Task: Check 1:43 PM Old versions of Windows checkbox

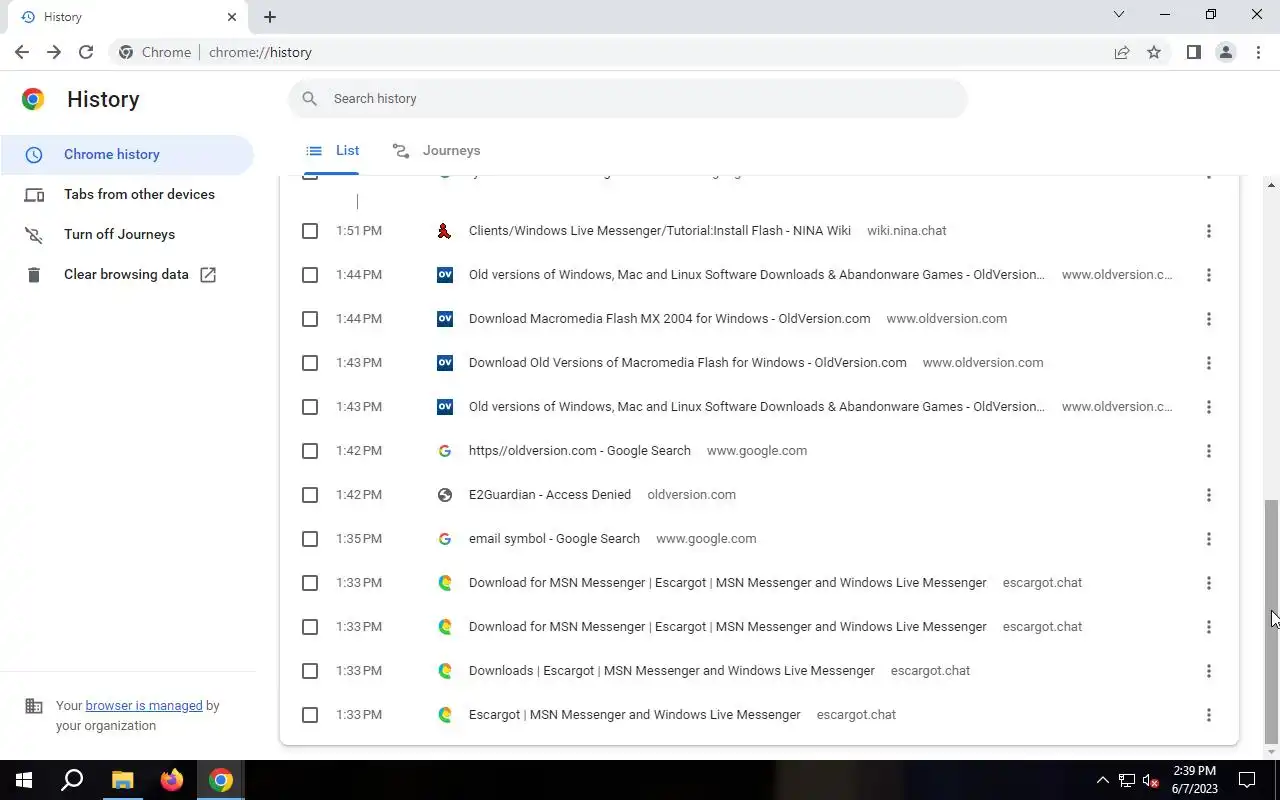Action: click(x=310, y=407)
